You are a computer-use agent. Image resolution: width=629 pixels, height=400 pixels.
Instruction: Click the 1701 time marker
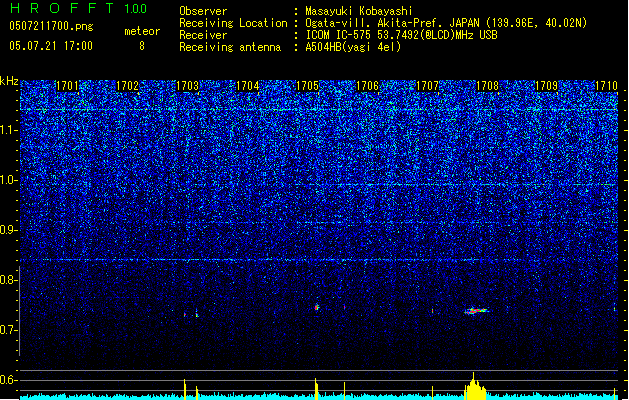pos(67,86)
